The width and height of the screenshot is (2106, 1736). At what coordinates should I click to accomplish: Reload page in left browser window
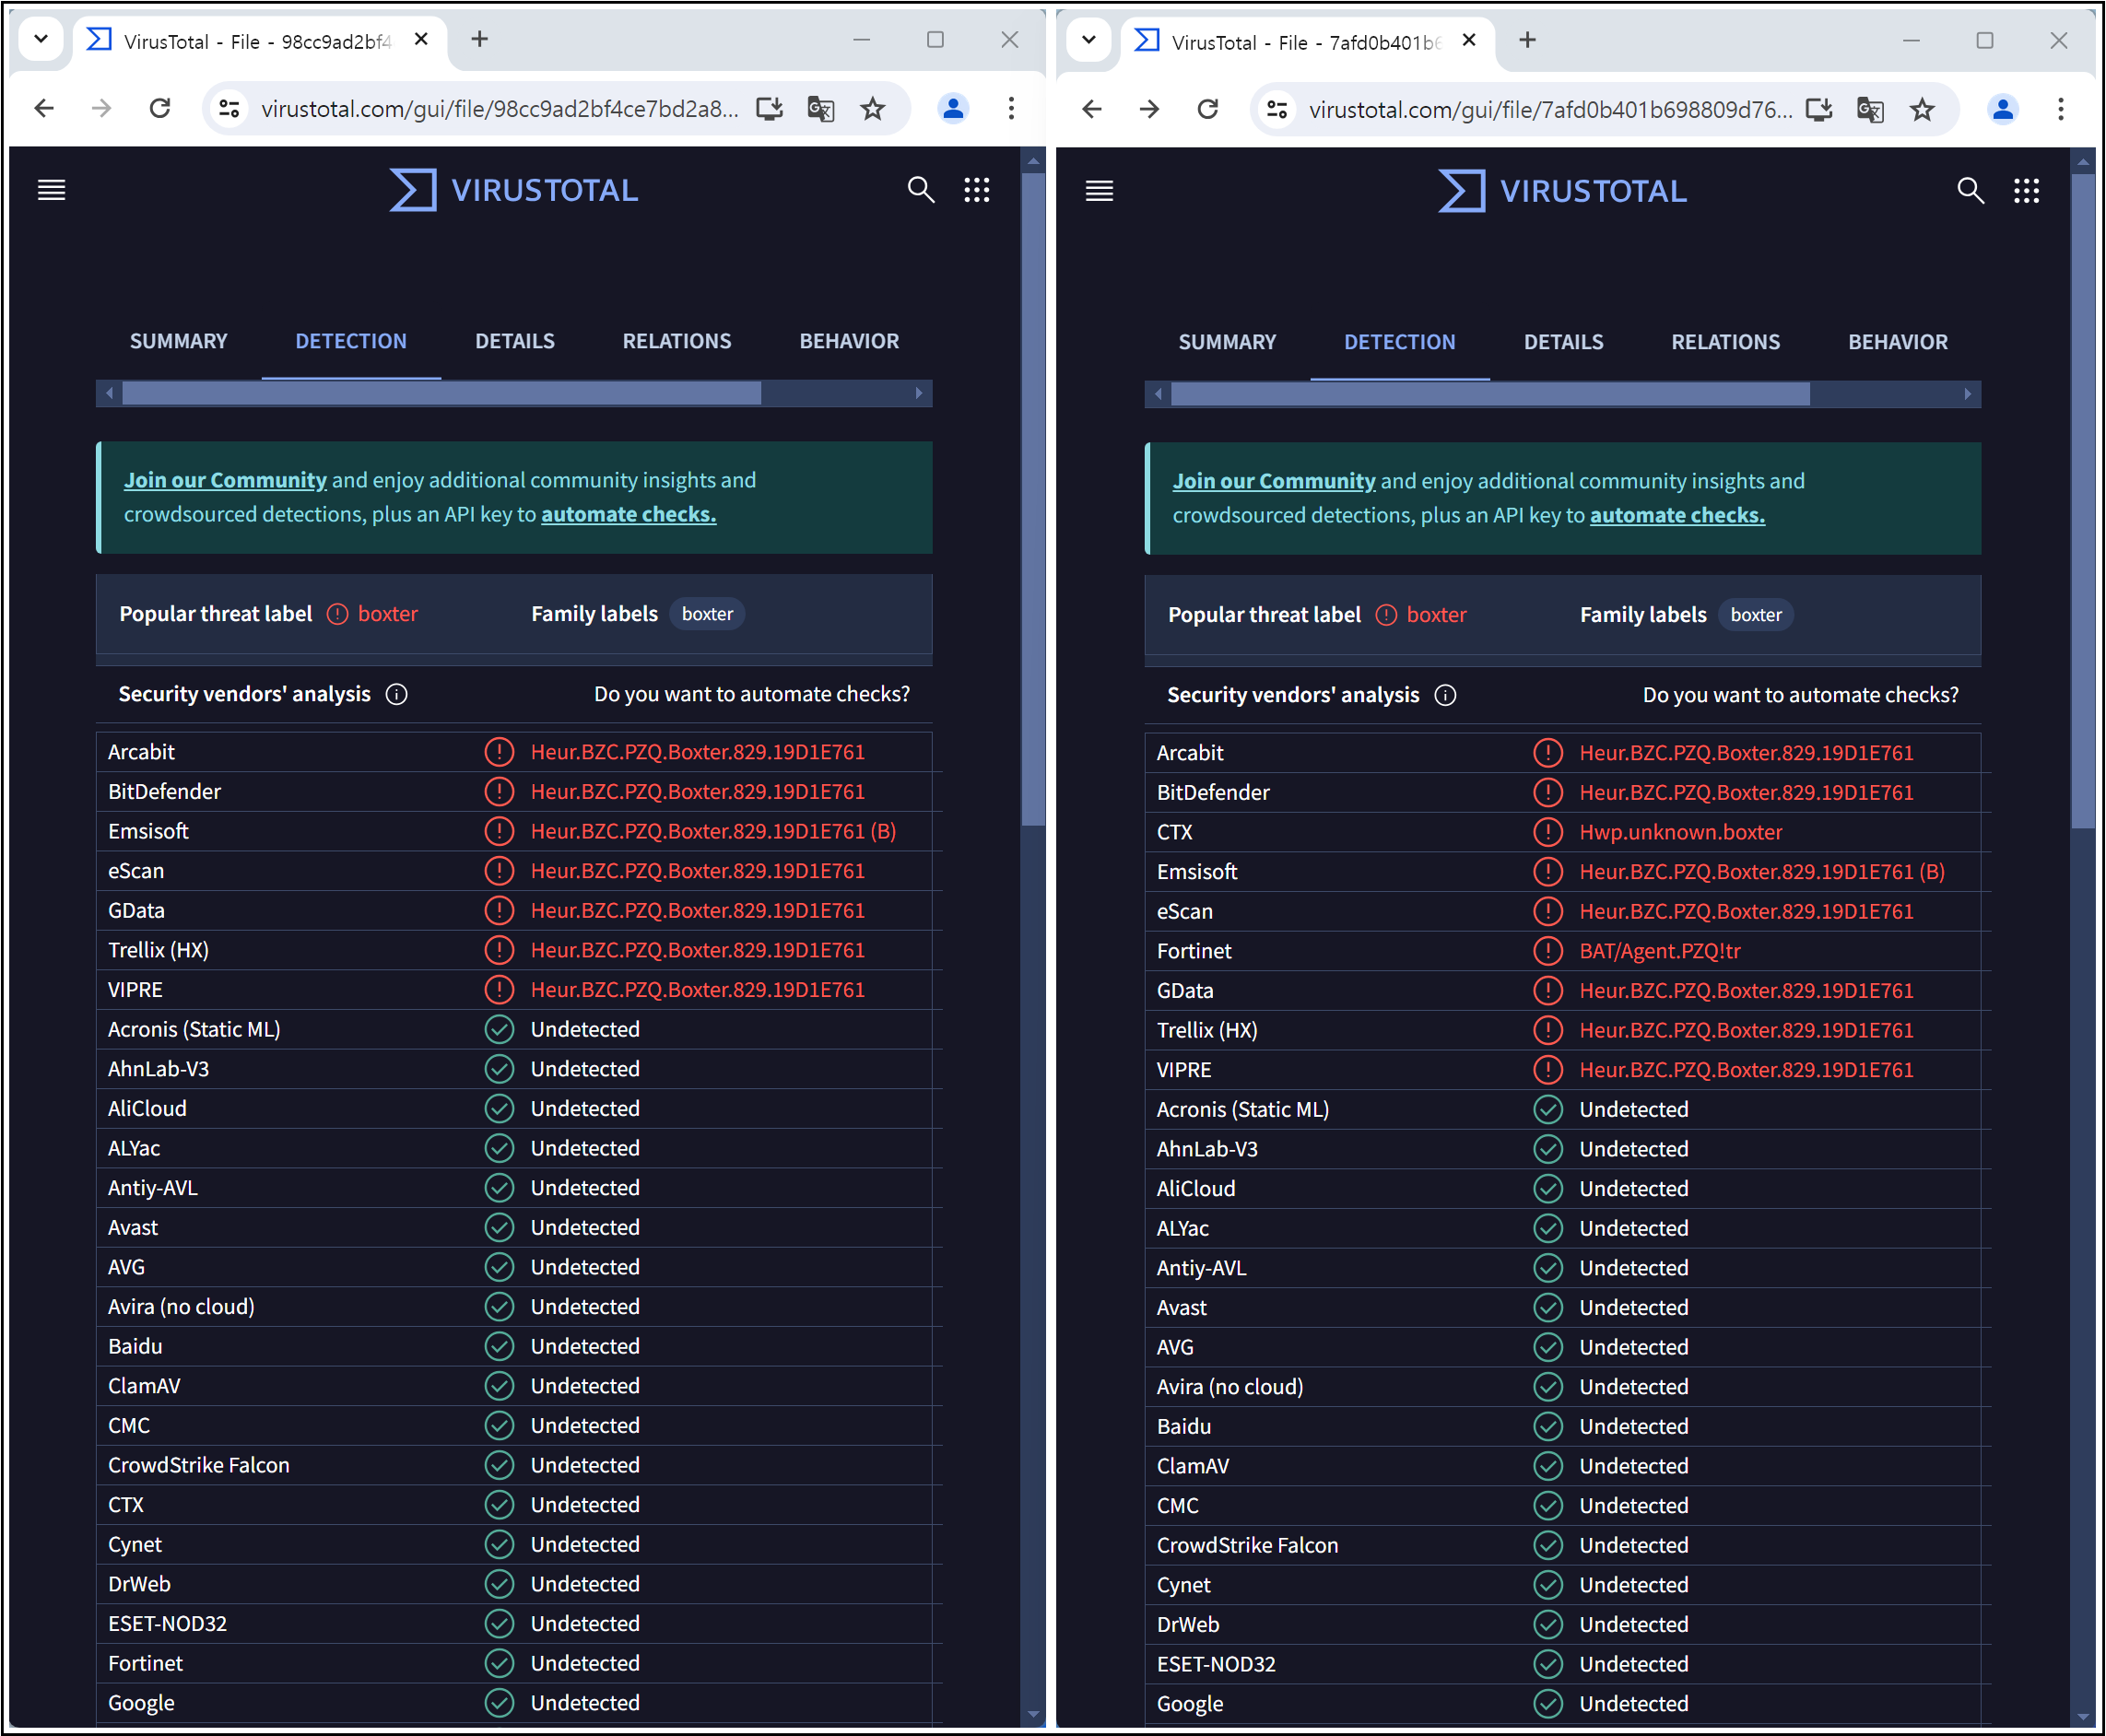[160, 108]
